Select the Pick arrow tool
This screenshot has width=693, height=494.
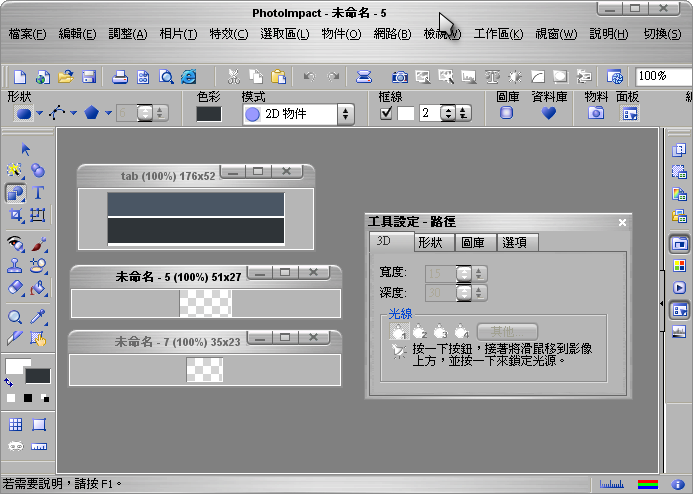(25, 149)
